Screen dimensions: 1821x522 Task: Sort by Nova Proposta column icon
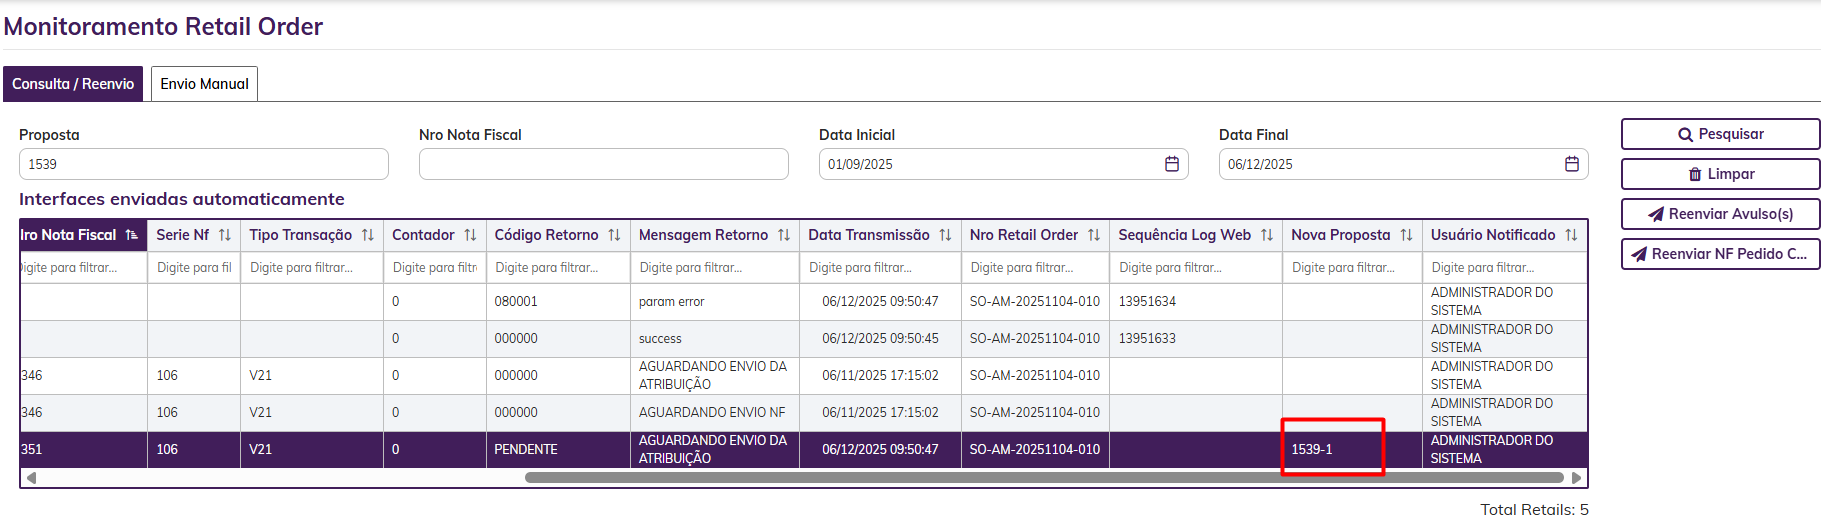1406,235
